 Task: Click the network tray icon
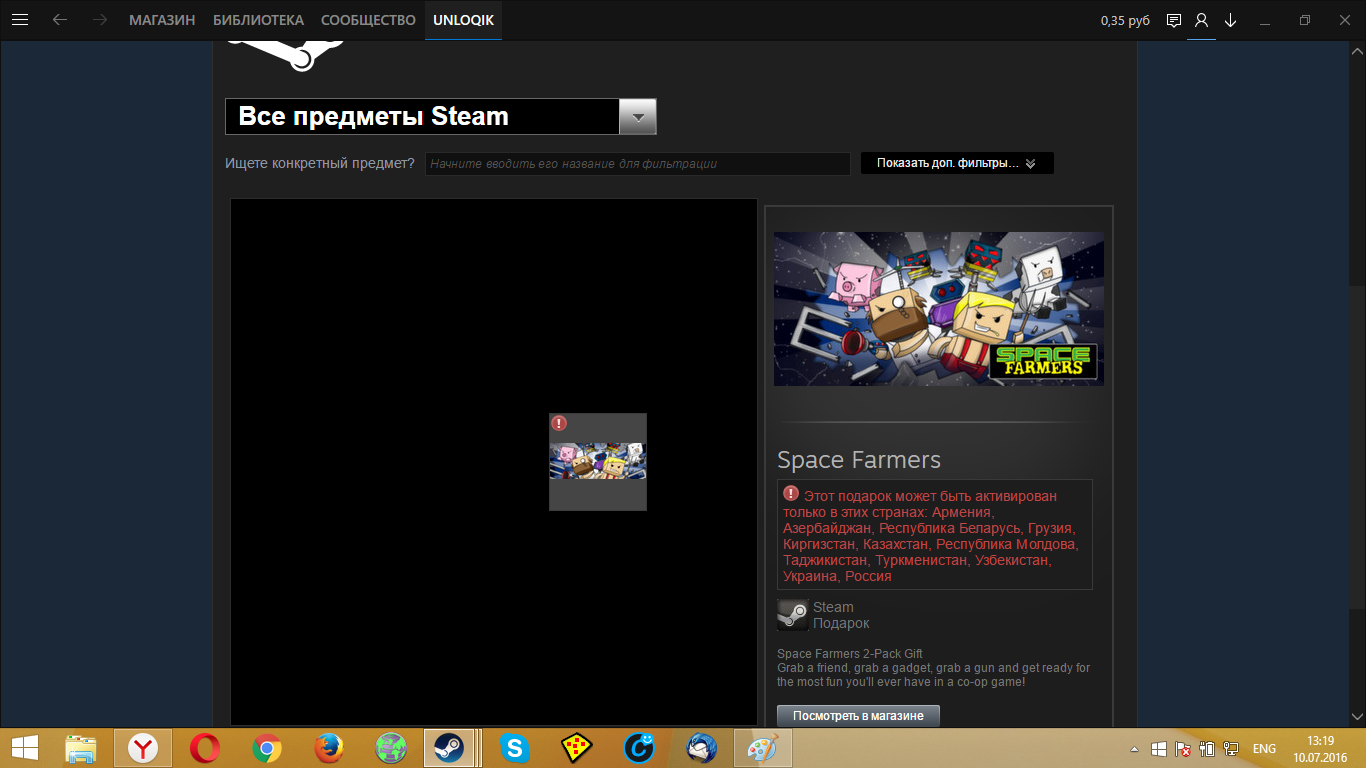coord(1232,748)
